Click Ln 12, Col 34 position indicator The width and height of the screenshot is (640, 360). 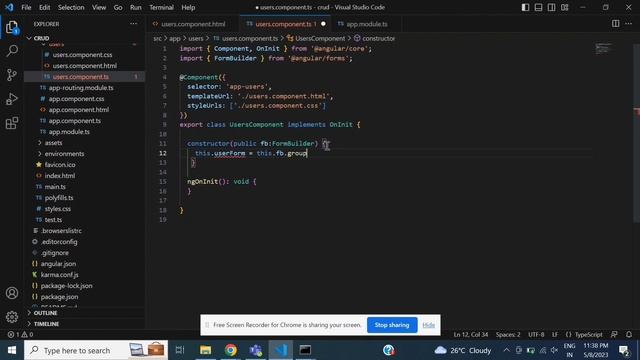tap(471, 334)
